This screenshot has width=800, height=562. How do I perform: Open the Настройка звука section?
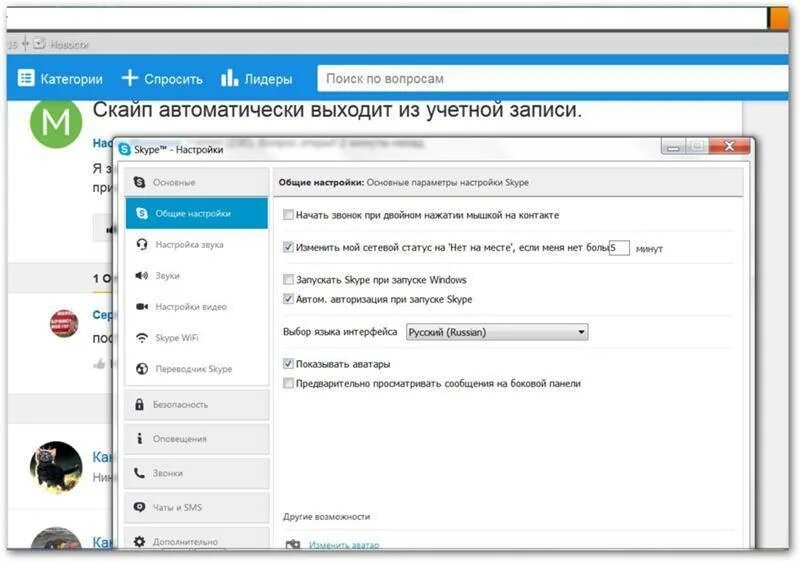(196, 244)
